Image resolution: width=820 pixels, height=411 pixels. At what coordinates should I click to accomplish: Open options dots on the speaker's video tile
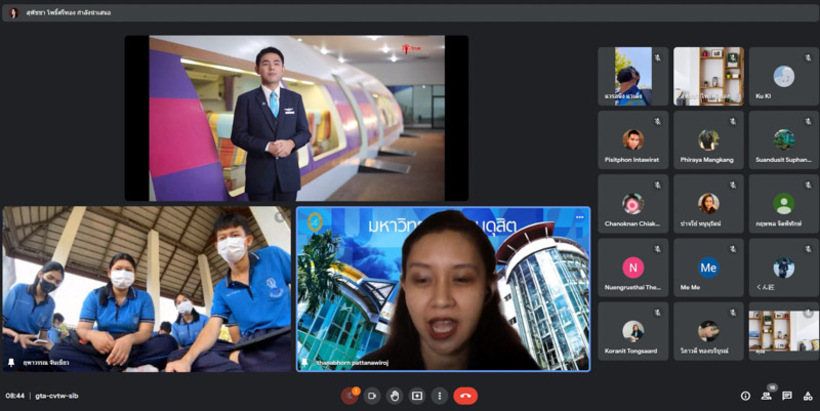579,217
